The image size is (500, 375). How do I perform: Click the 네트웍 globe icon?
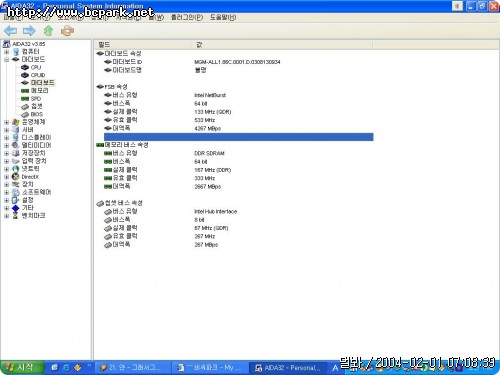coord(16,169)
